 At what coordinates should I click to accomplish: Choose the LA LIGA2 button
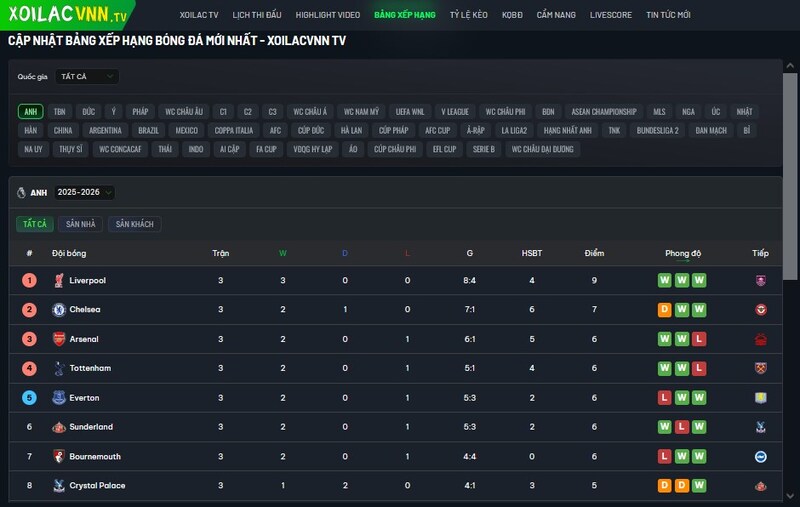514,131
